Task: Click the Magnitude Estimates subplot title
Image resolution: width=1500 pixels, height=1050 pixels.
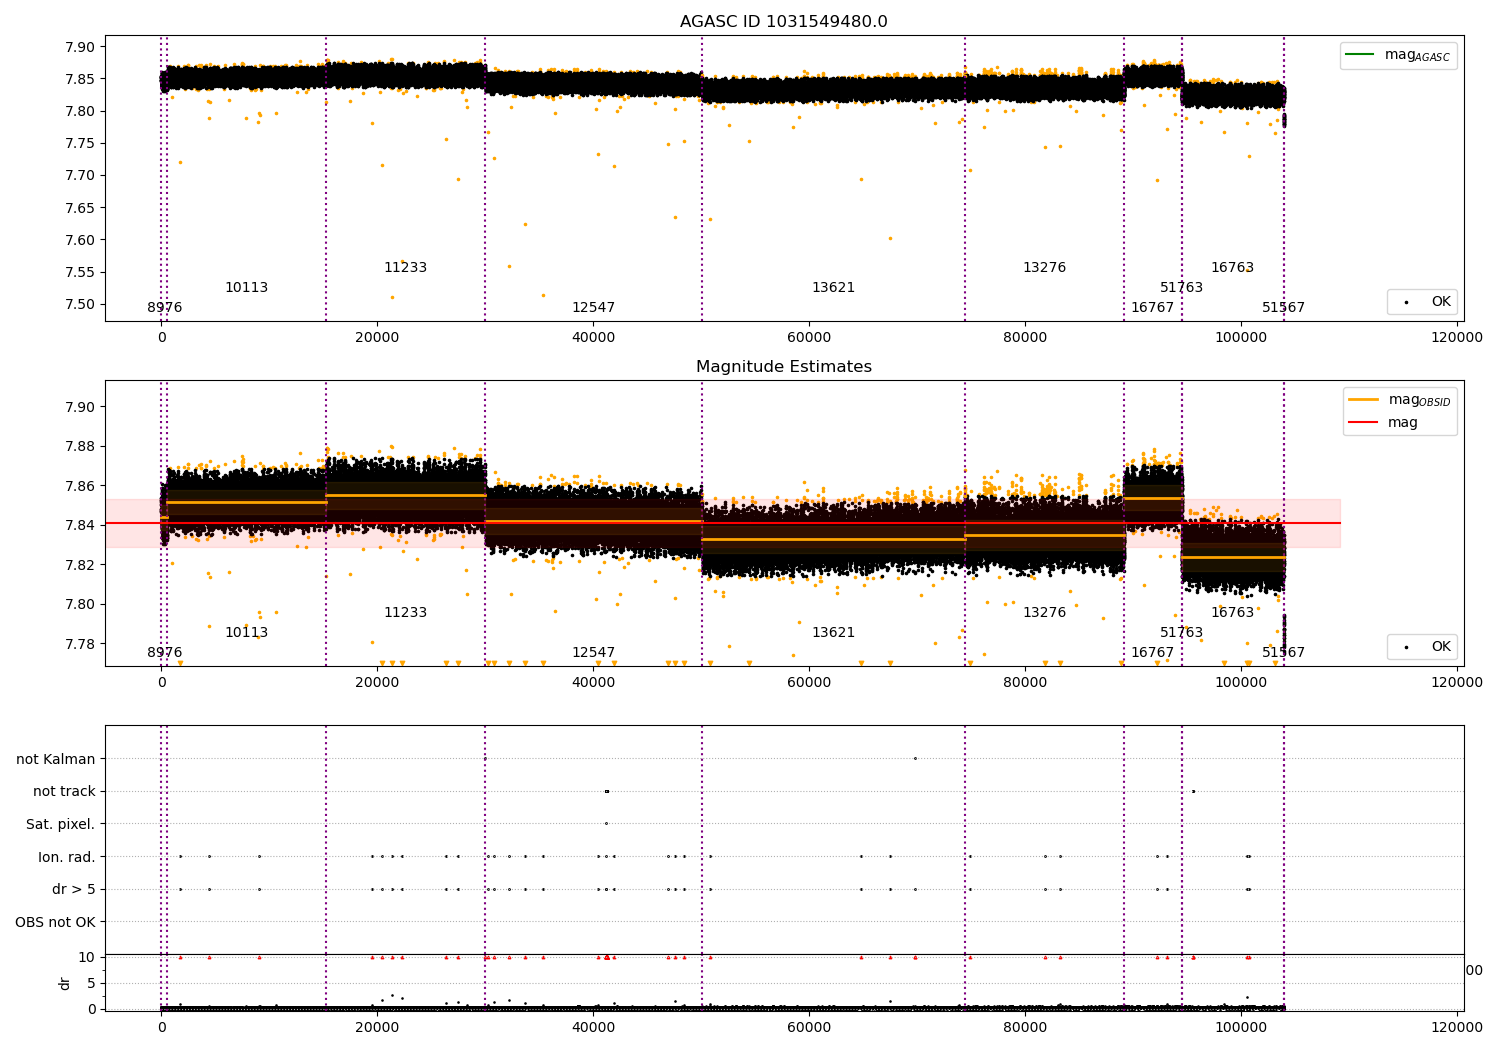Action: (x=784, y=367)
